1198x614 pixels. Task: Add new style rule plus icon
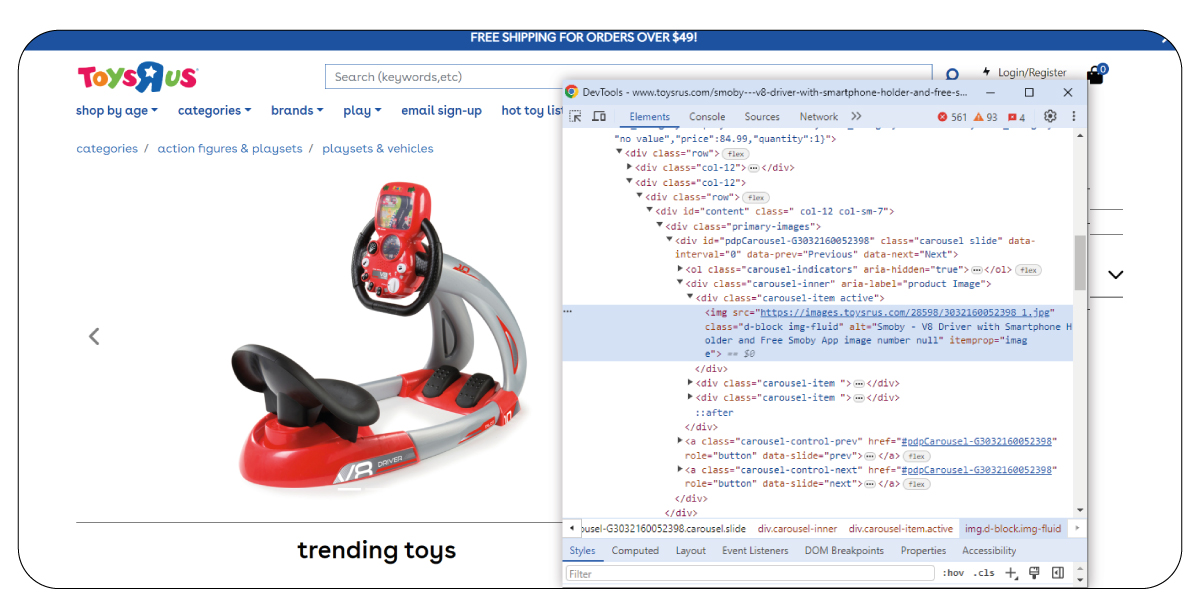point(1011,573)
